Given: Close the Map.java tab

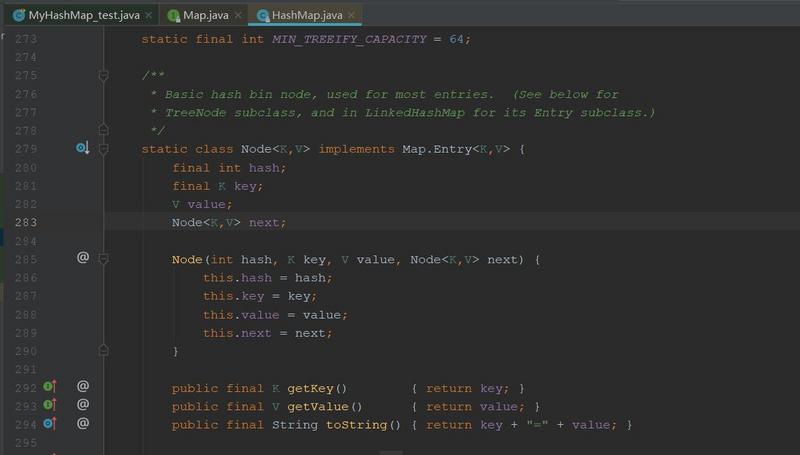Looking at the screenshot, I should pyautogui.click(x=238, y=15).
